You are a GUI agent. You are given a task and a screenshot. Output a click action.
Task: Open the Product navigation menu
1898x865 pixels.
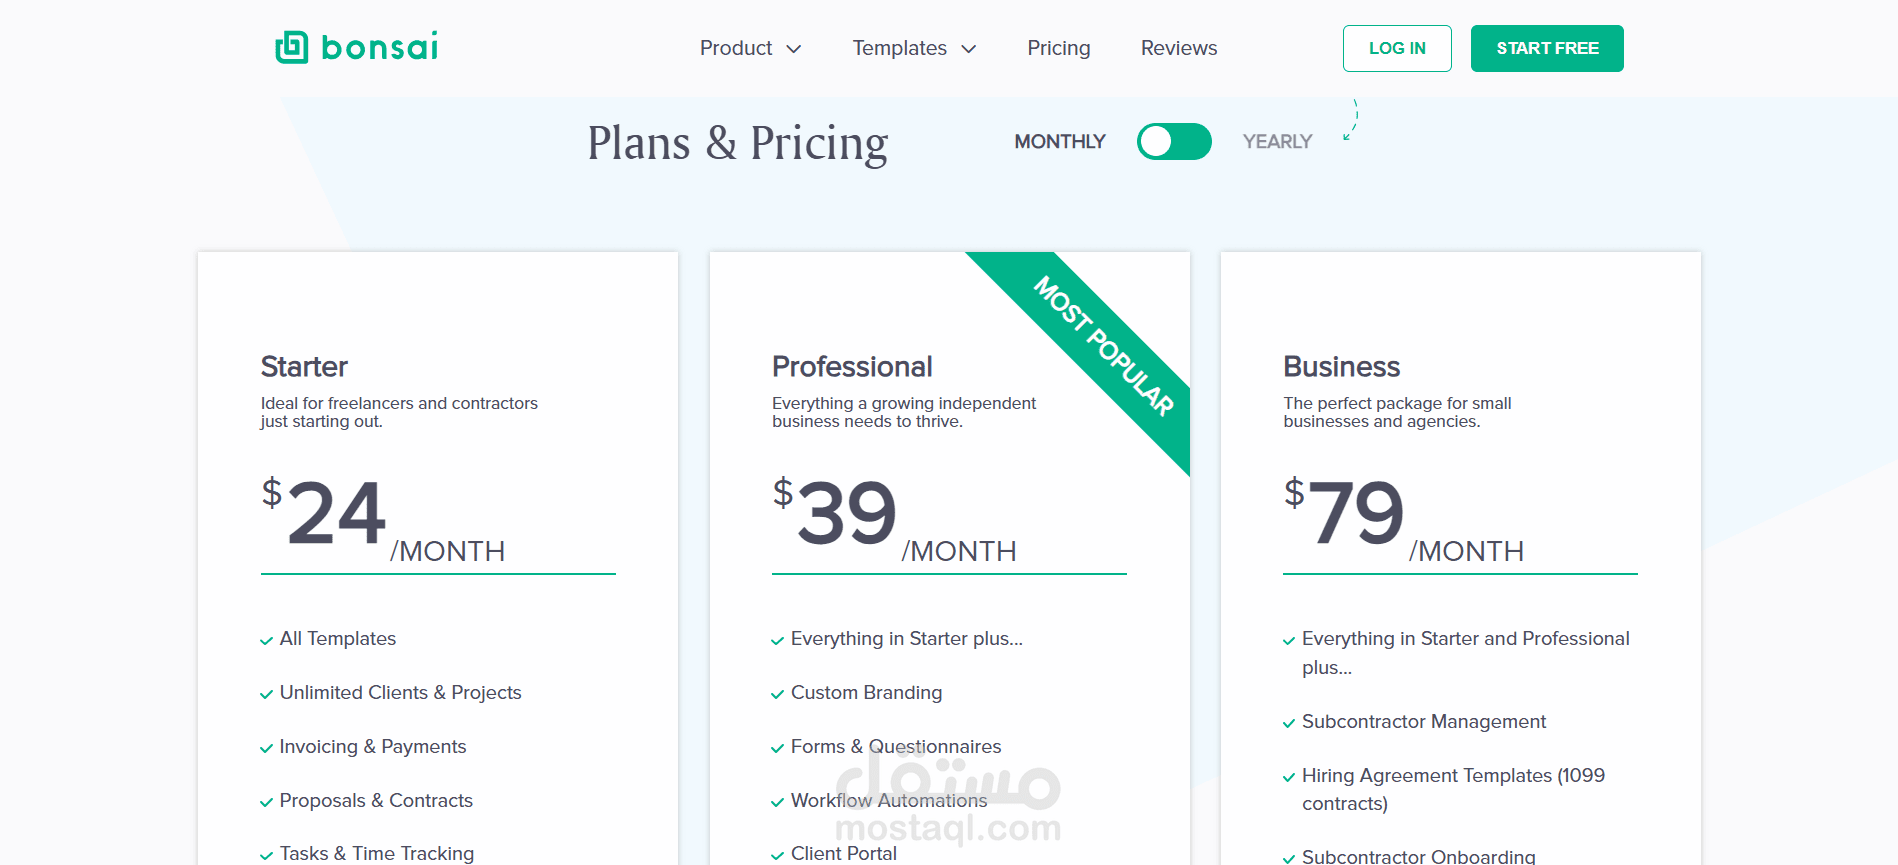point(736,48)
